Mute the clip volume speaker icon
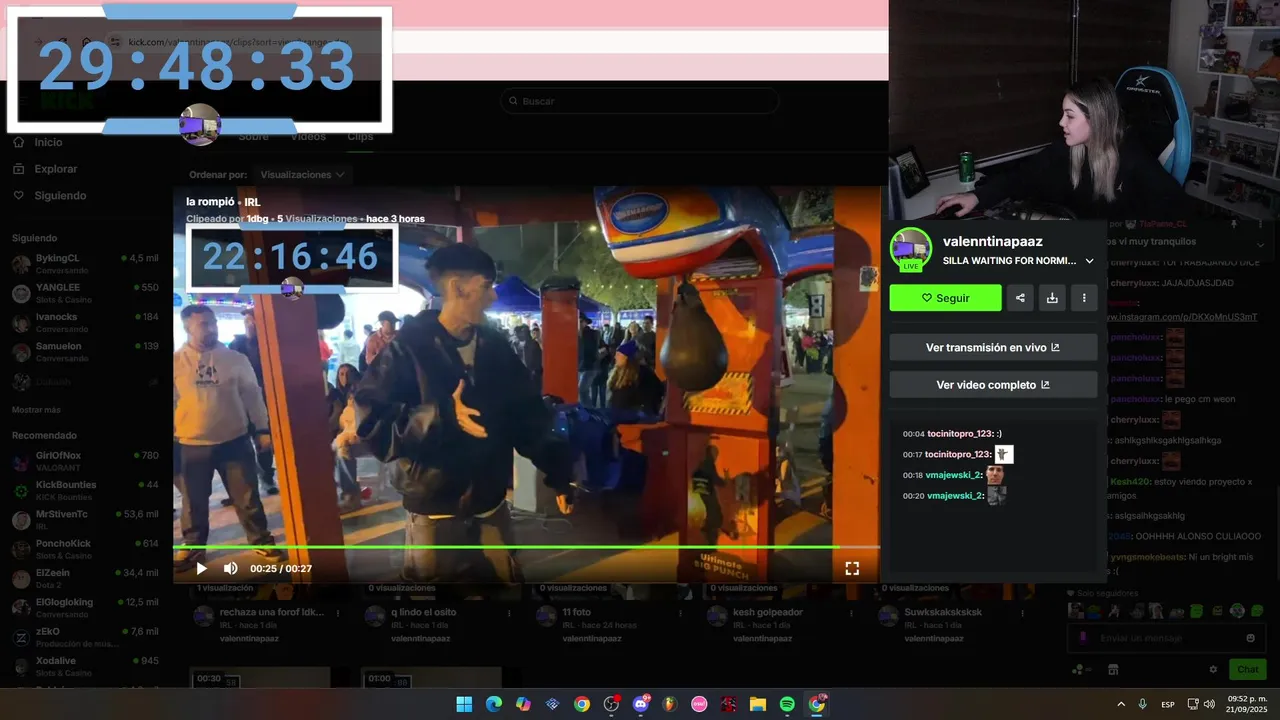The width and height of the screenshot is (1280, 720). [x=230, y=568]
